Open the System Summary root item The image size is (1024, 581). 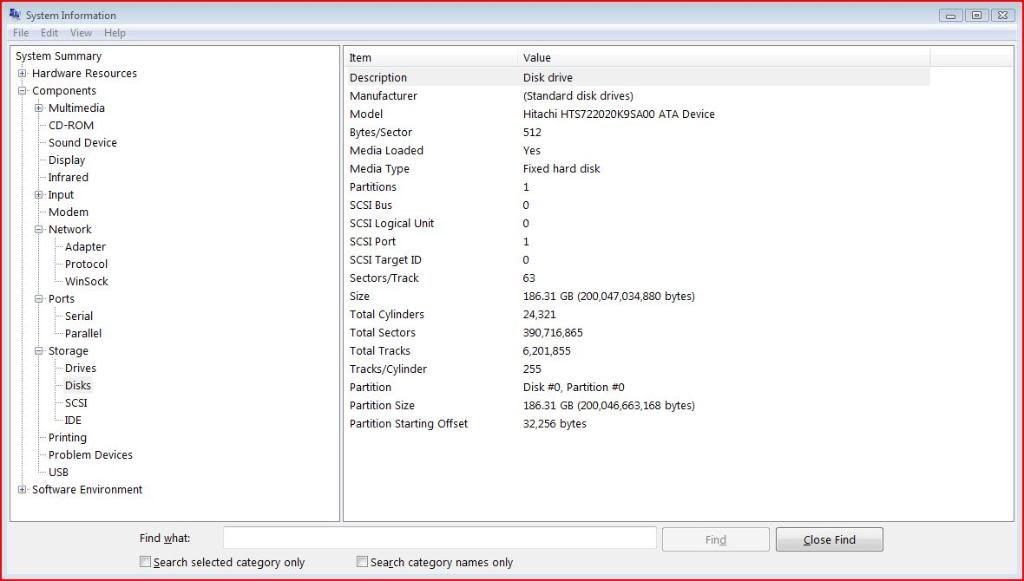click(x=58, y=56)
